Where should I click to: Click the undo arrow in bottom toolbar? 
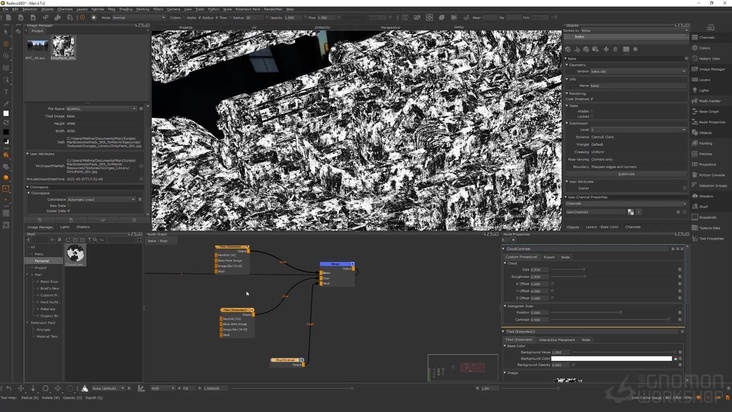click(8, 388)
